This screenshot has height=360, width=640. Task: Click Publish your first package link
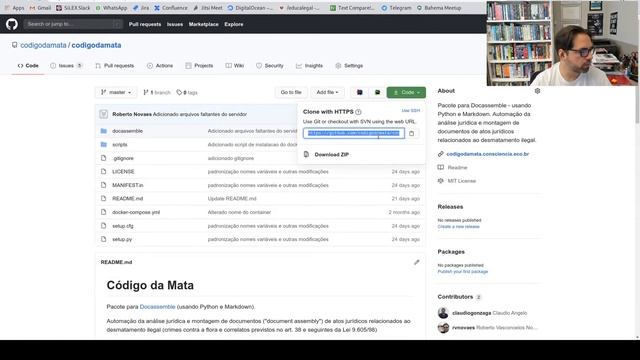coord(462,271)
